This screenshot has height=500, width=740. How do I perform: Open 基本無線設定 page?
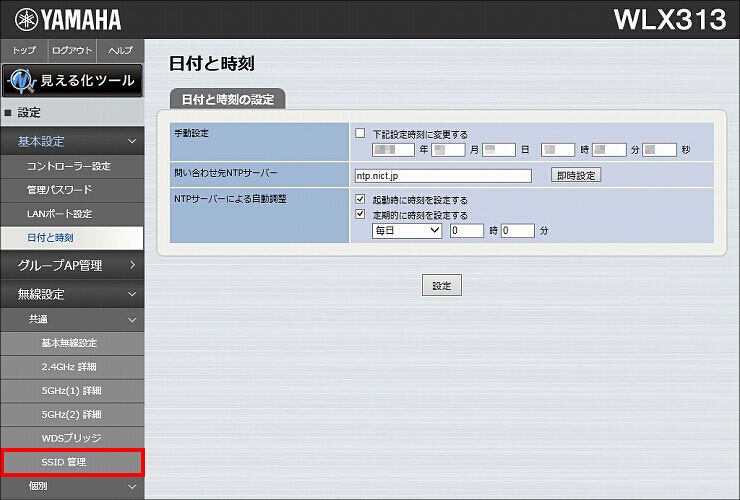coord(72,343)
